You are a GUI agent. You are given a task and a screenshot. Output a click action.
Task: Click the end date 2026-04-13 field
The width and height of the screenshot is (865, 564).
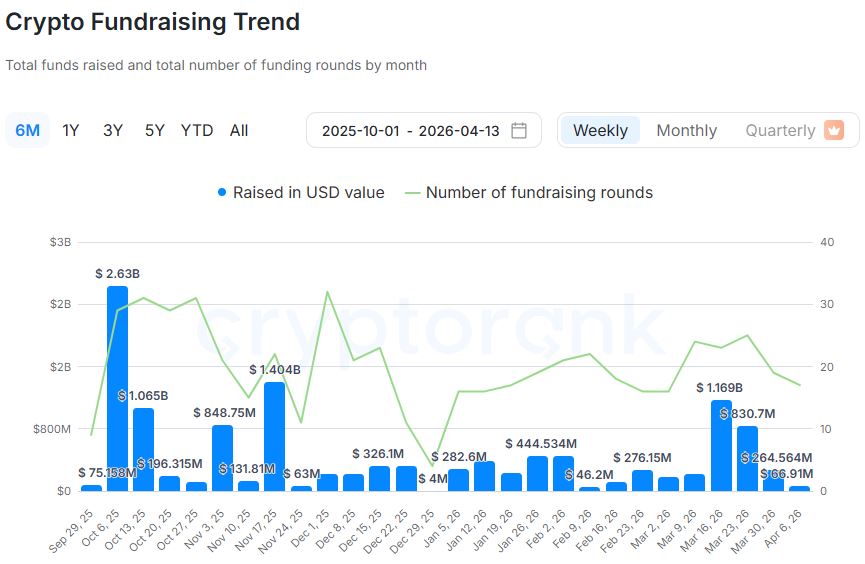(x=459, y=131)
